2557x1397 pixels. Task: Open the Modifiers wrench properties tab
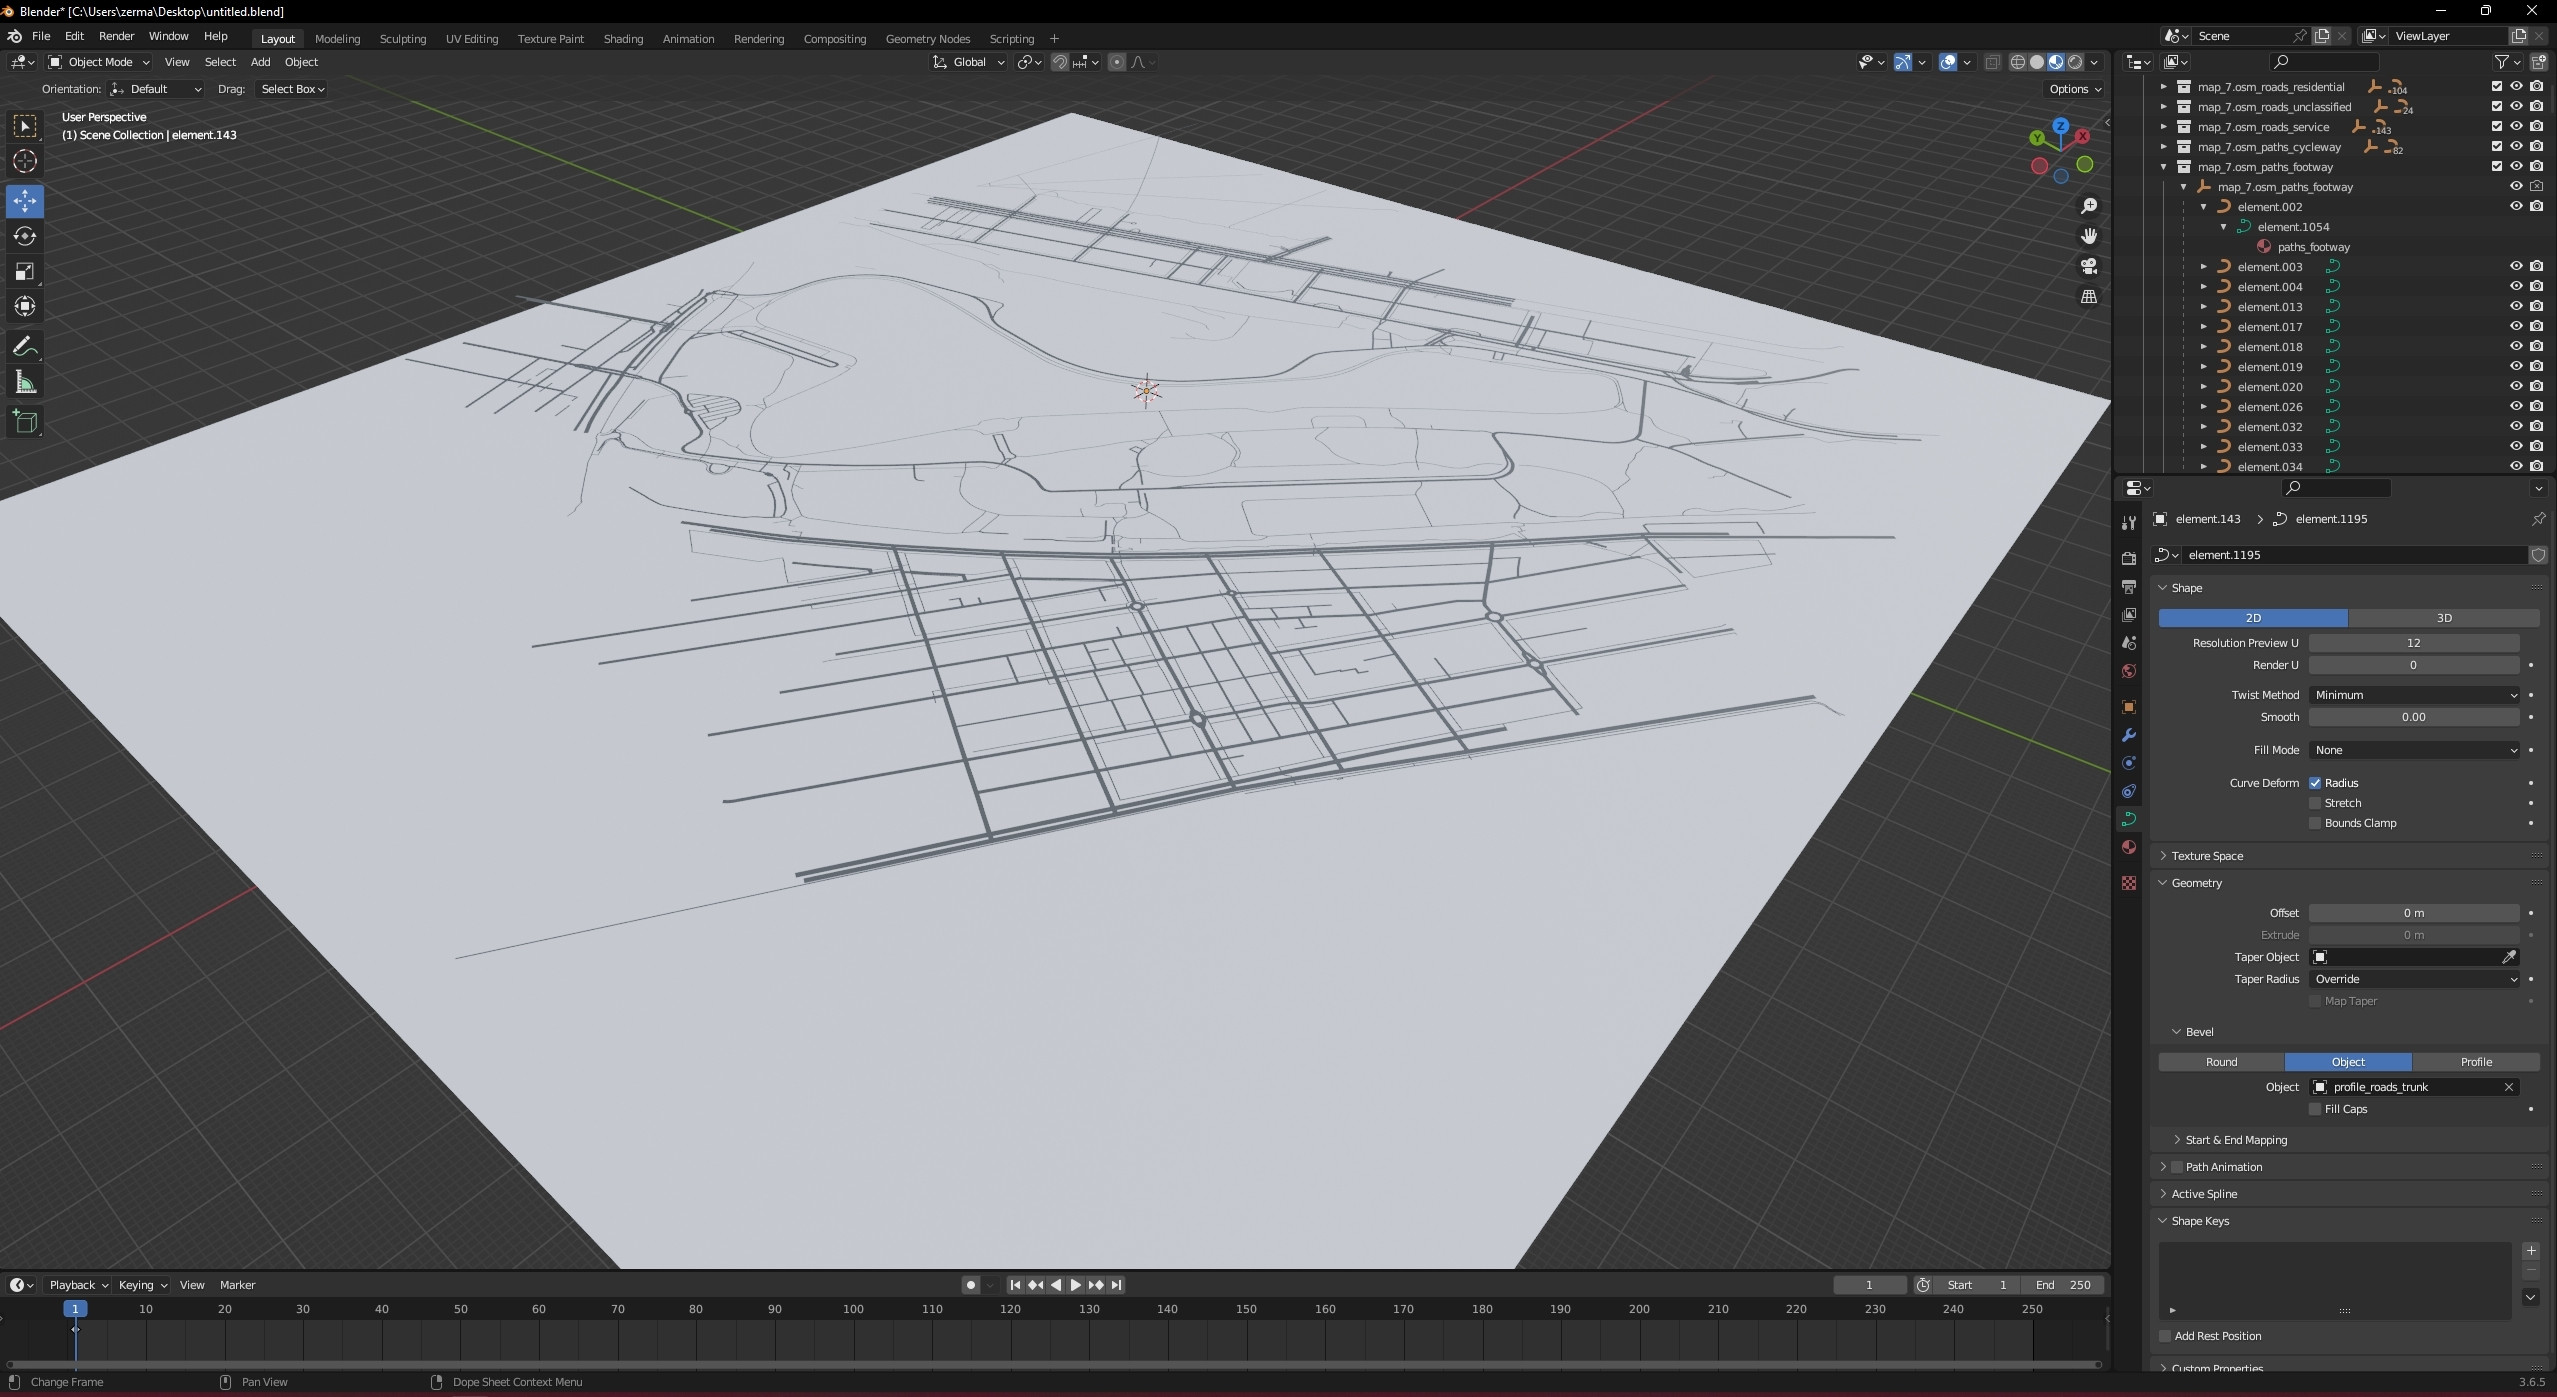(2129, 735)
